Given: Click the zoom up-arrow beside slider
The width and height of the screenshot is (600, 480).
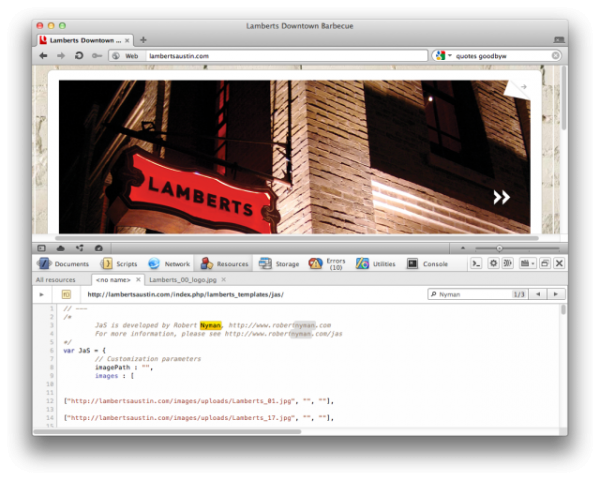Looking at the screenshot, I should coord(463,248).
